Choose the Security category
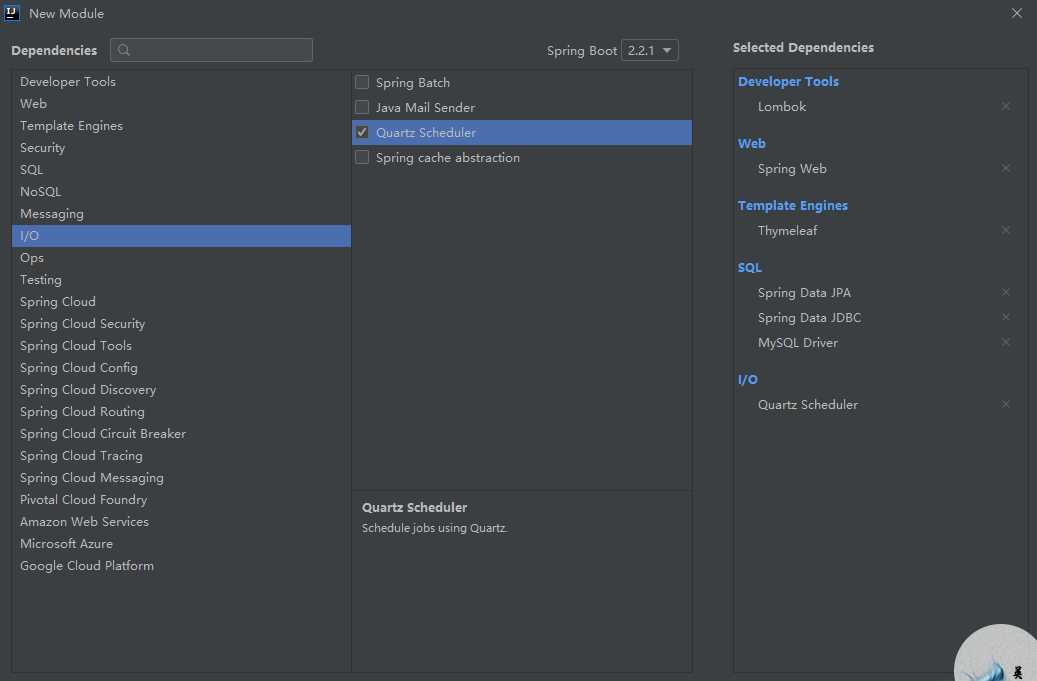 coord(181,147)
